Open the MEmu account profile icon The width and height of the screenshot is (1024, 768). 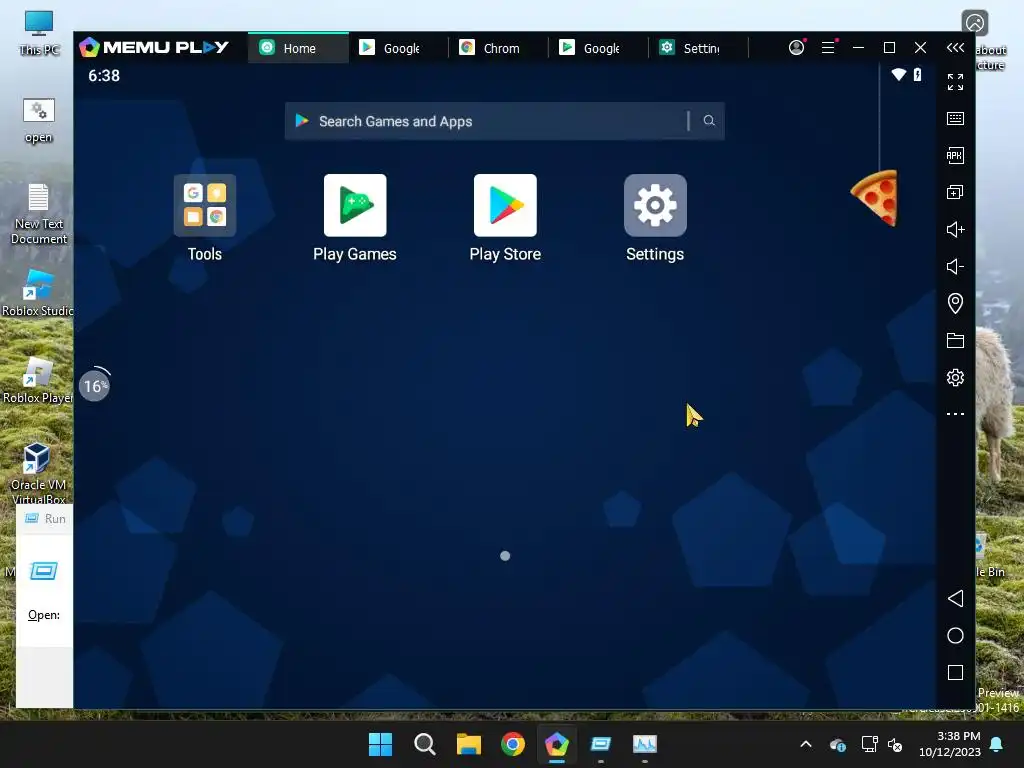pyautogui.click(x=796, y=48)
